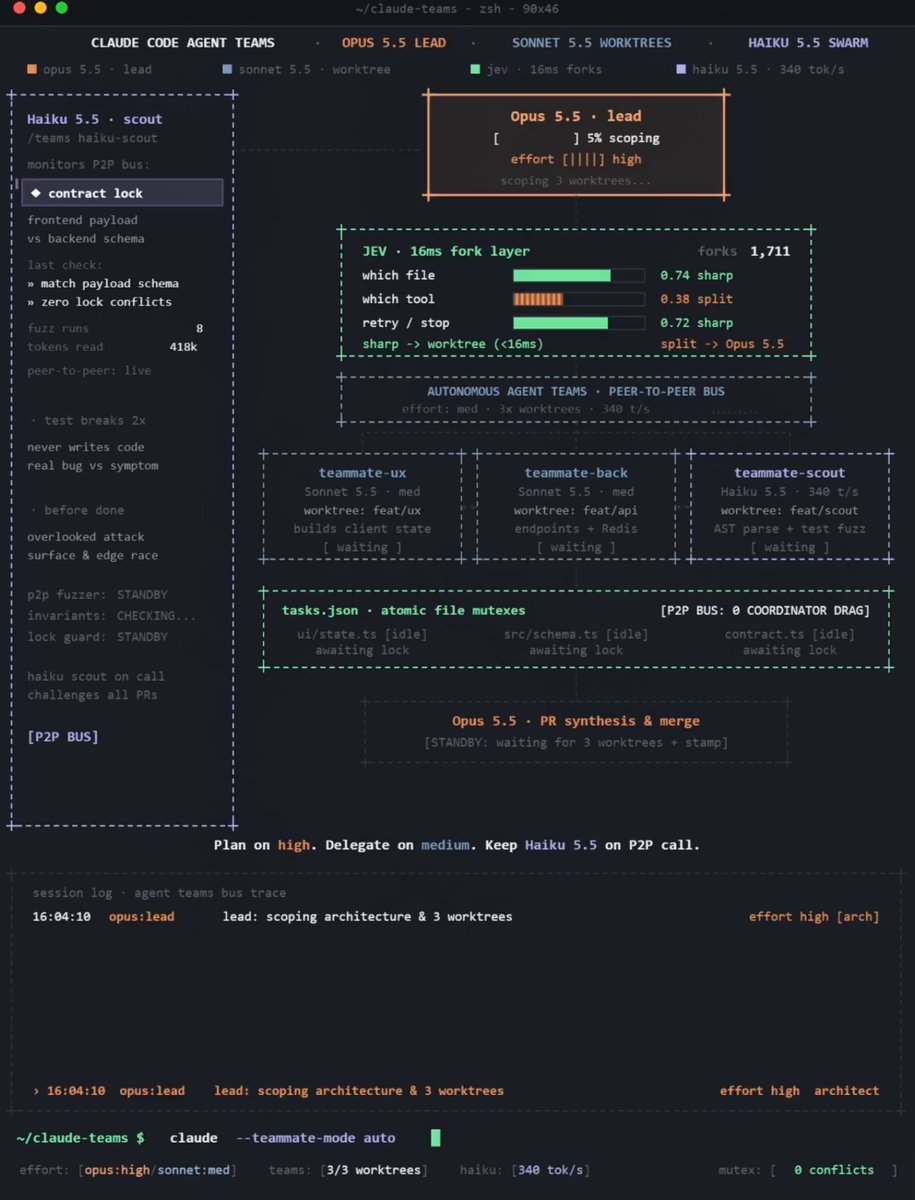Click the green square beside "jev · 16ms forks"
Image resolution: width=915 pixels, height=1200 pixels.
475,70
